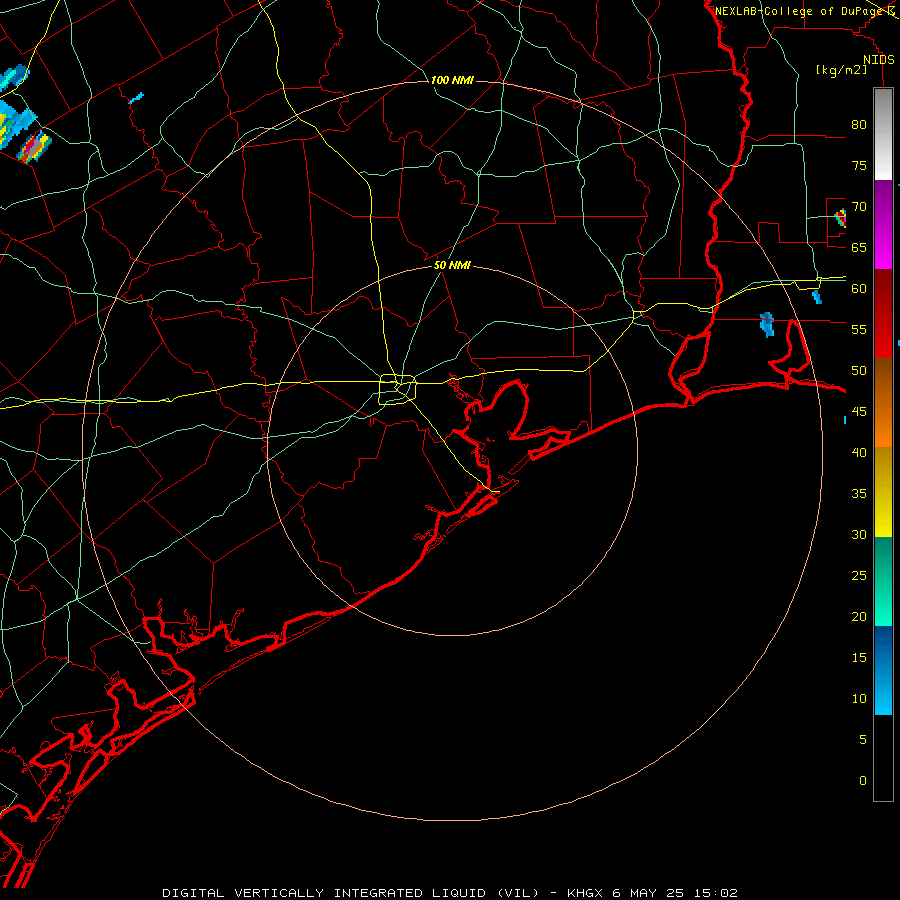Viewport: 900px width, 900px height.
Task: Click the 100 NMI range ring label
Action: tap(452, 80)
